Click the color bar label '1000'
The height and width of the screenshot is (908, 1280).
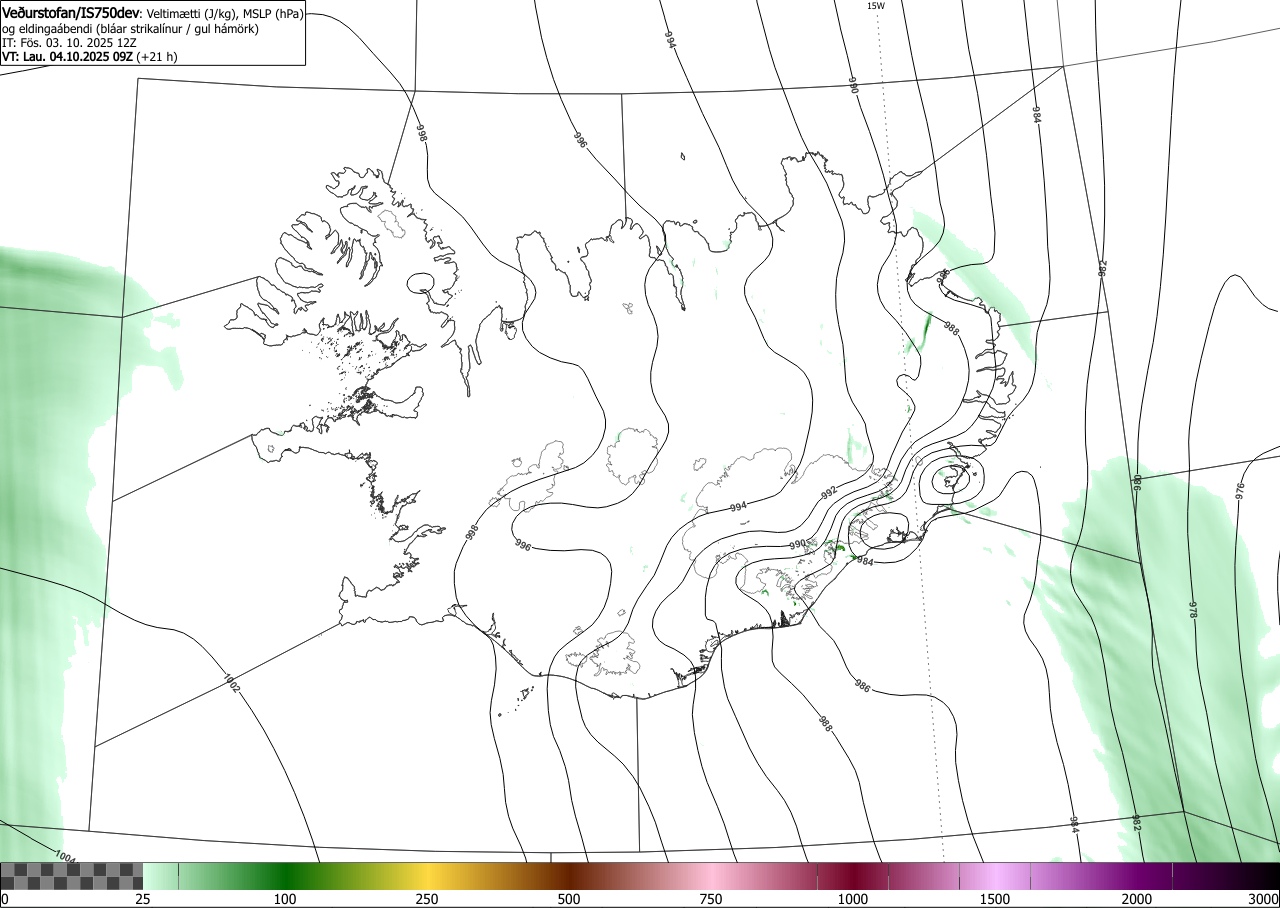click(853, 899)
